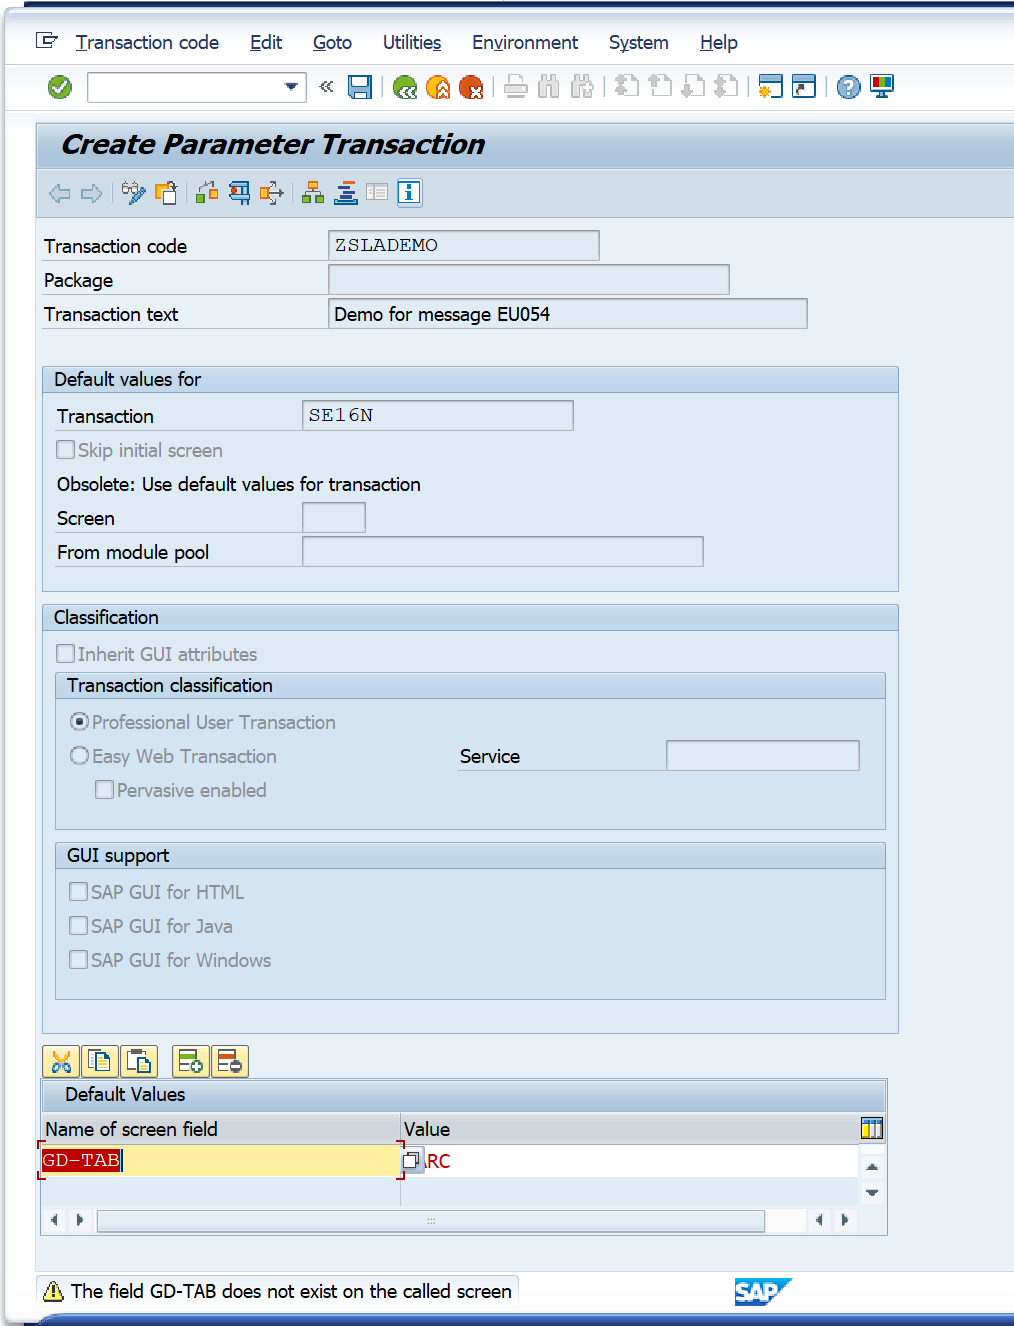This screenshot has height=1326, width=1014.
Task: Click the Delete Row button
Action: point(230,1061)
